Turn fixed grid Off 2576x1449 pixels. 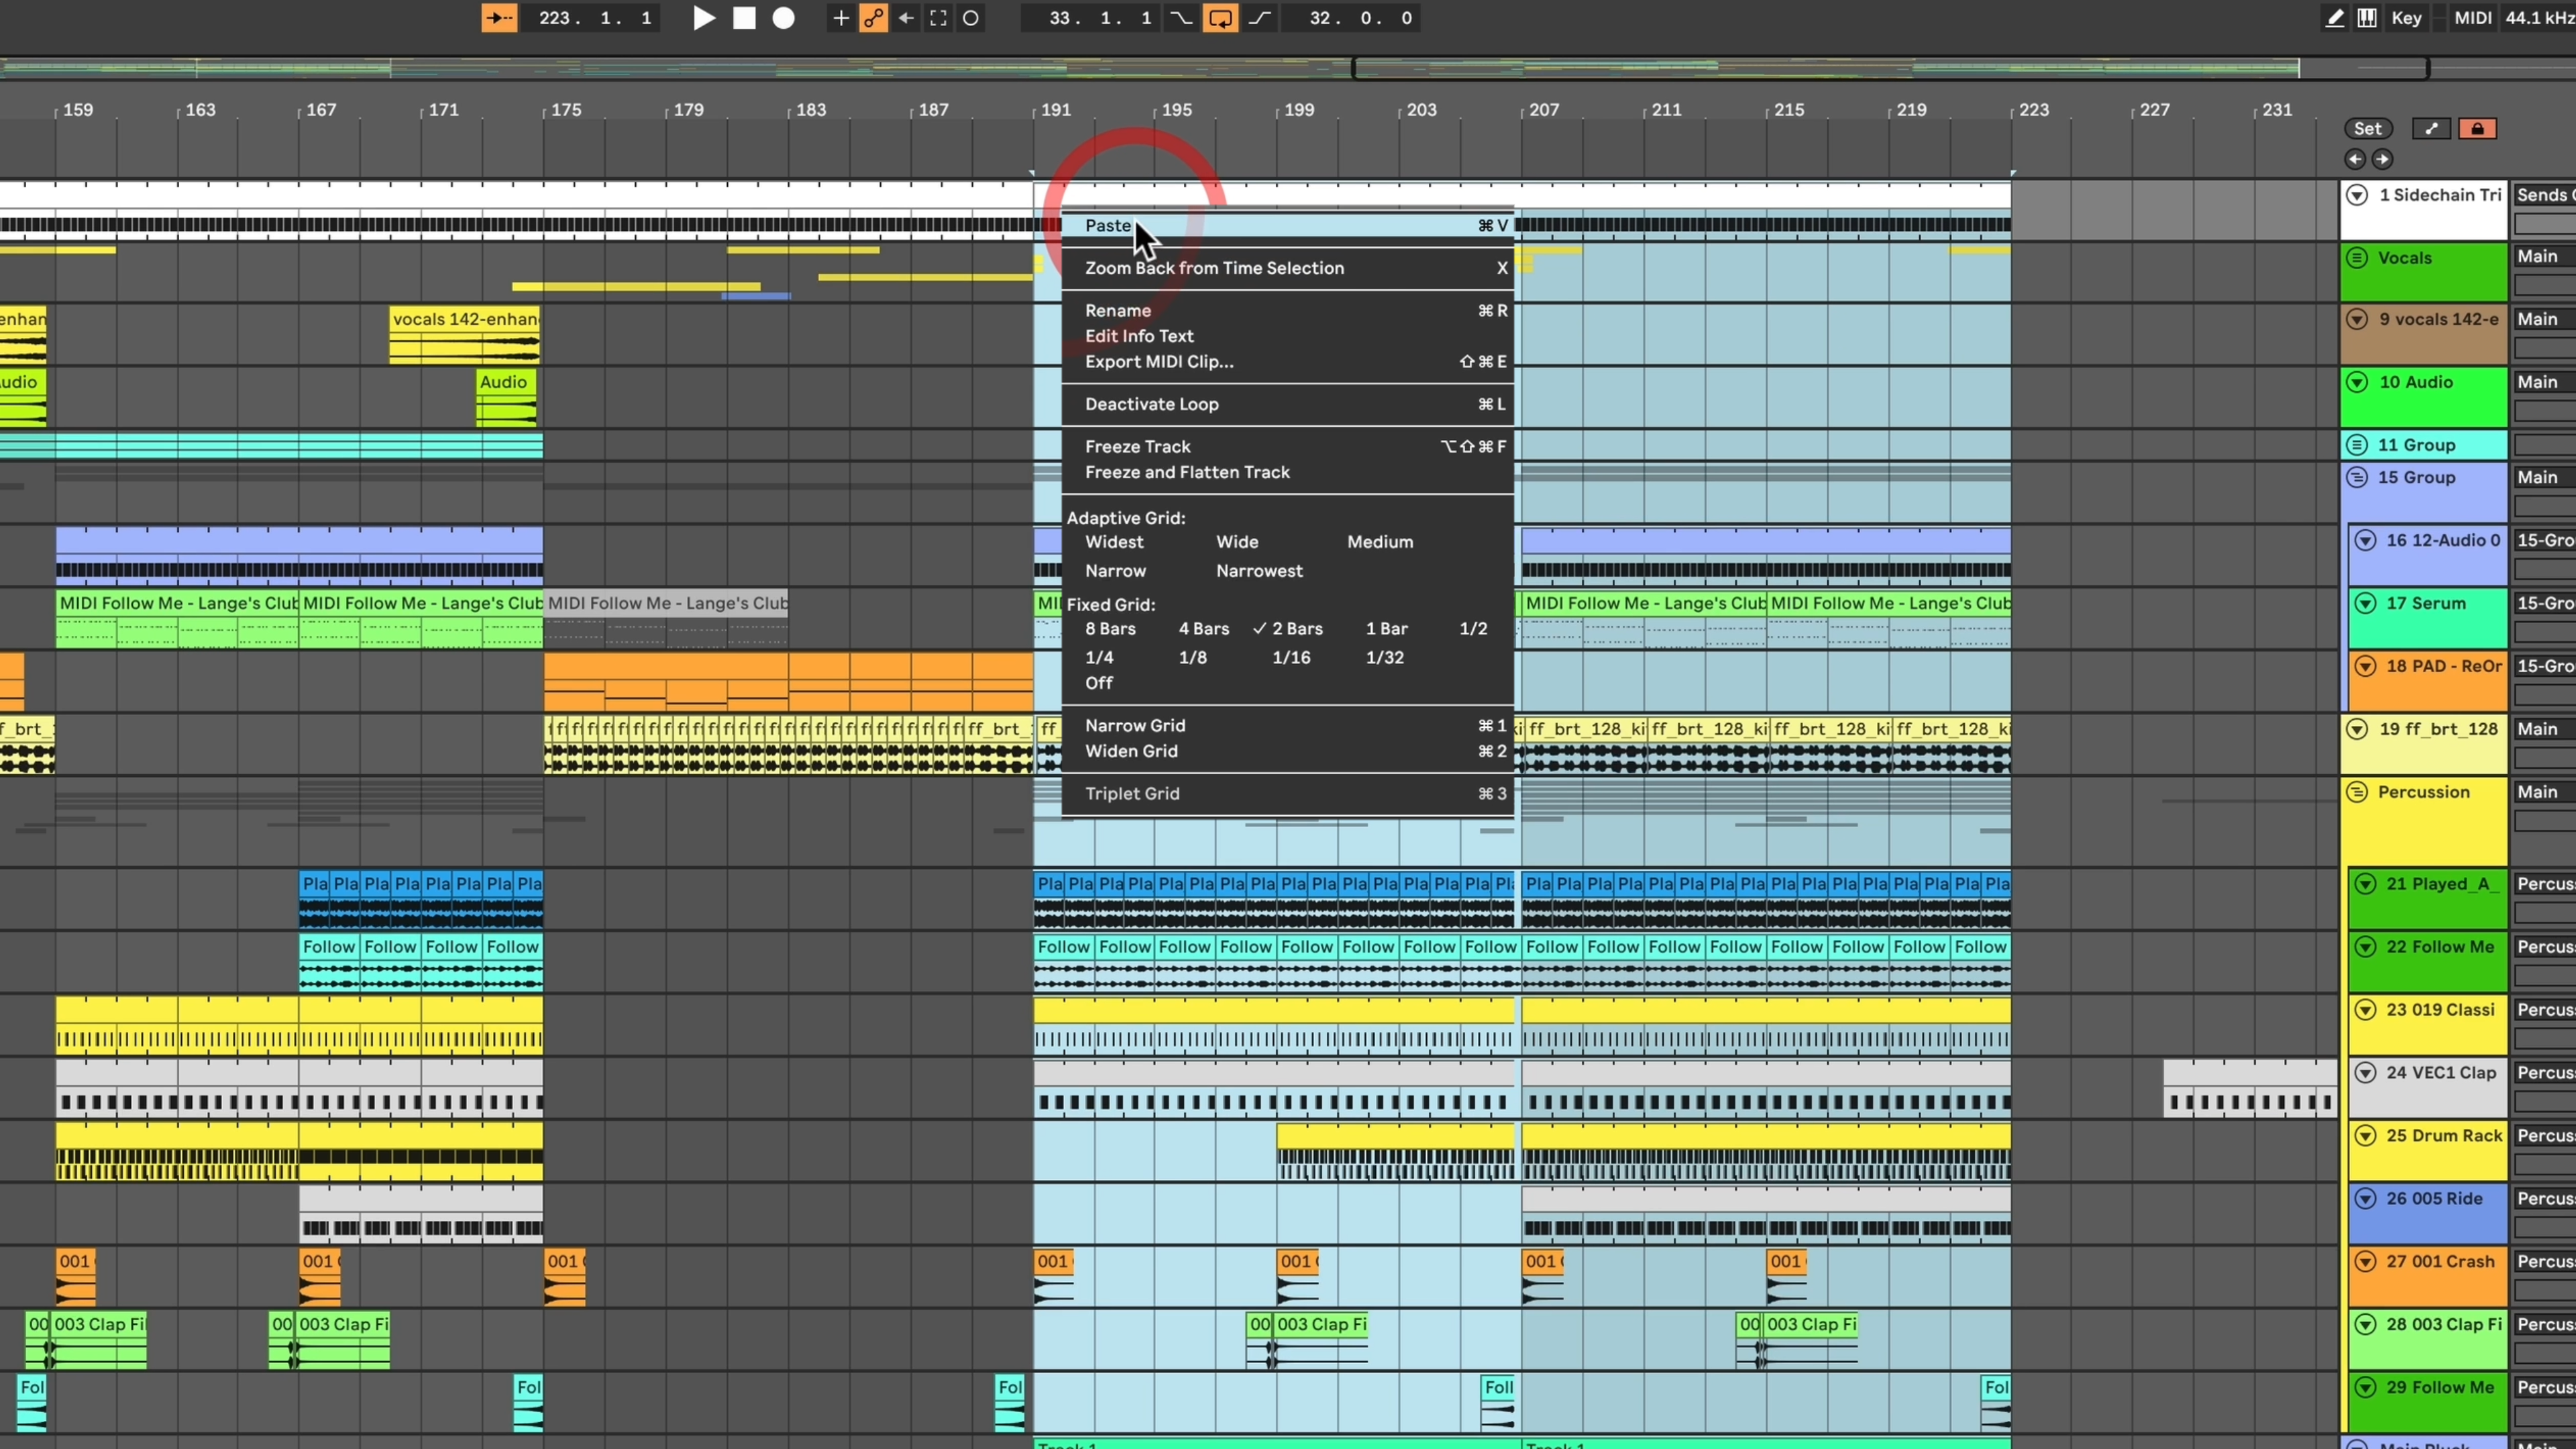coord(1099,683)
